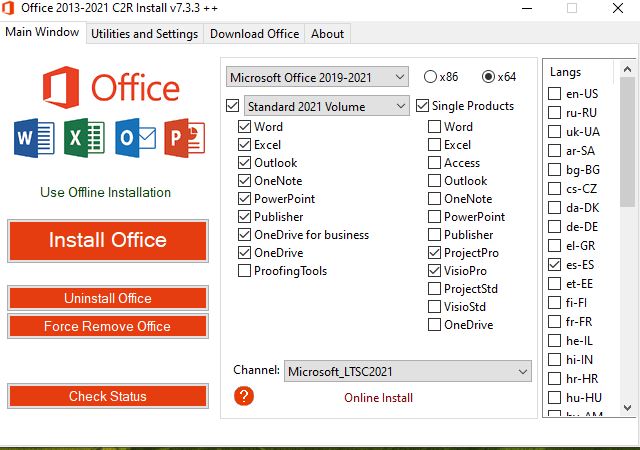Screen dimensions: 640x450
Task: Check OneNote under Single Products
Action: (x=434, y=198)
